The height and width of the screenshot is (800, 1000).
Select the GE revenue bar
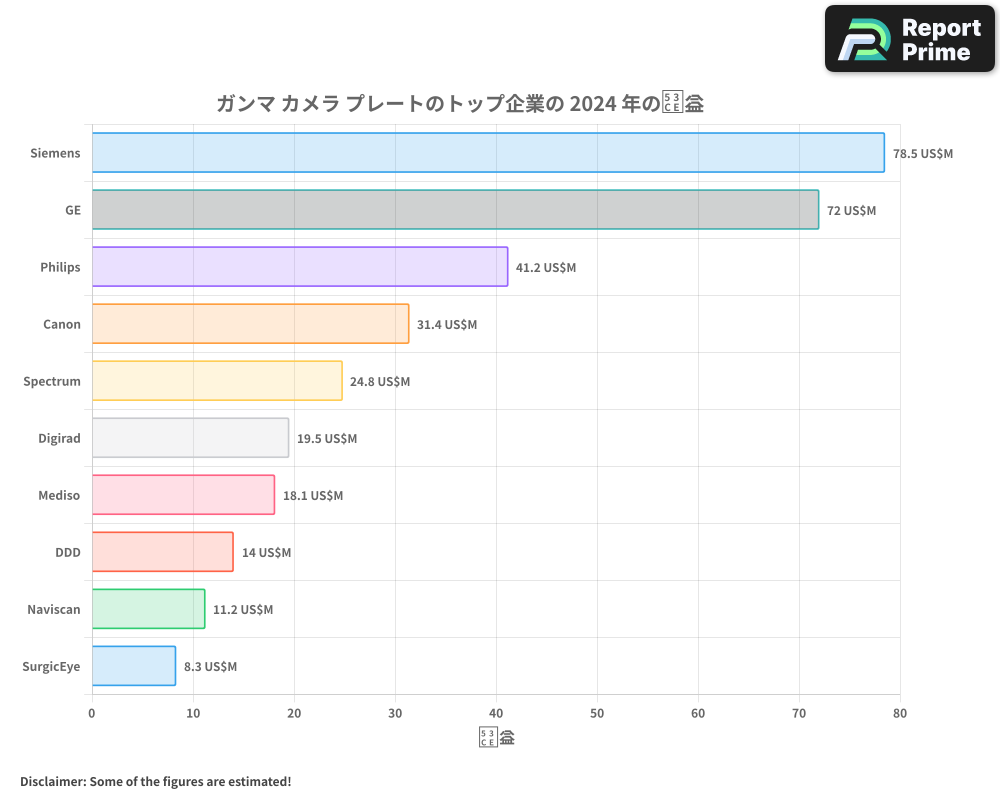click(455, 210)
